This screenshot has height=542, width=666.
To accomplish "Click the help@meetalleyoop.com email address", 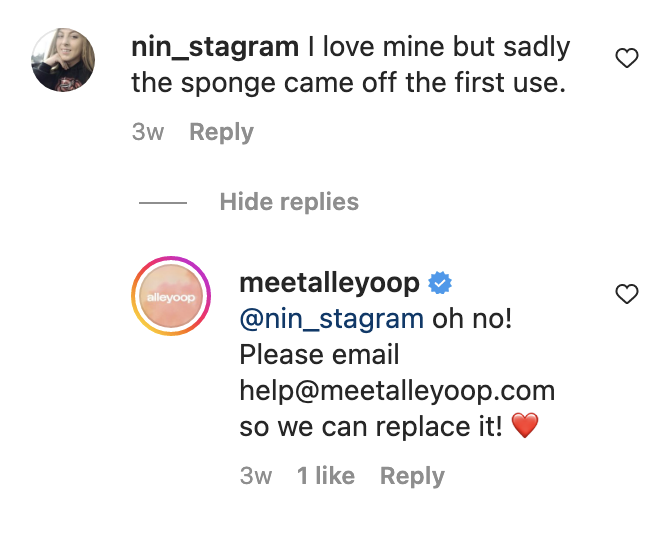I will pyautogui.click(x=397, y=391).
